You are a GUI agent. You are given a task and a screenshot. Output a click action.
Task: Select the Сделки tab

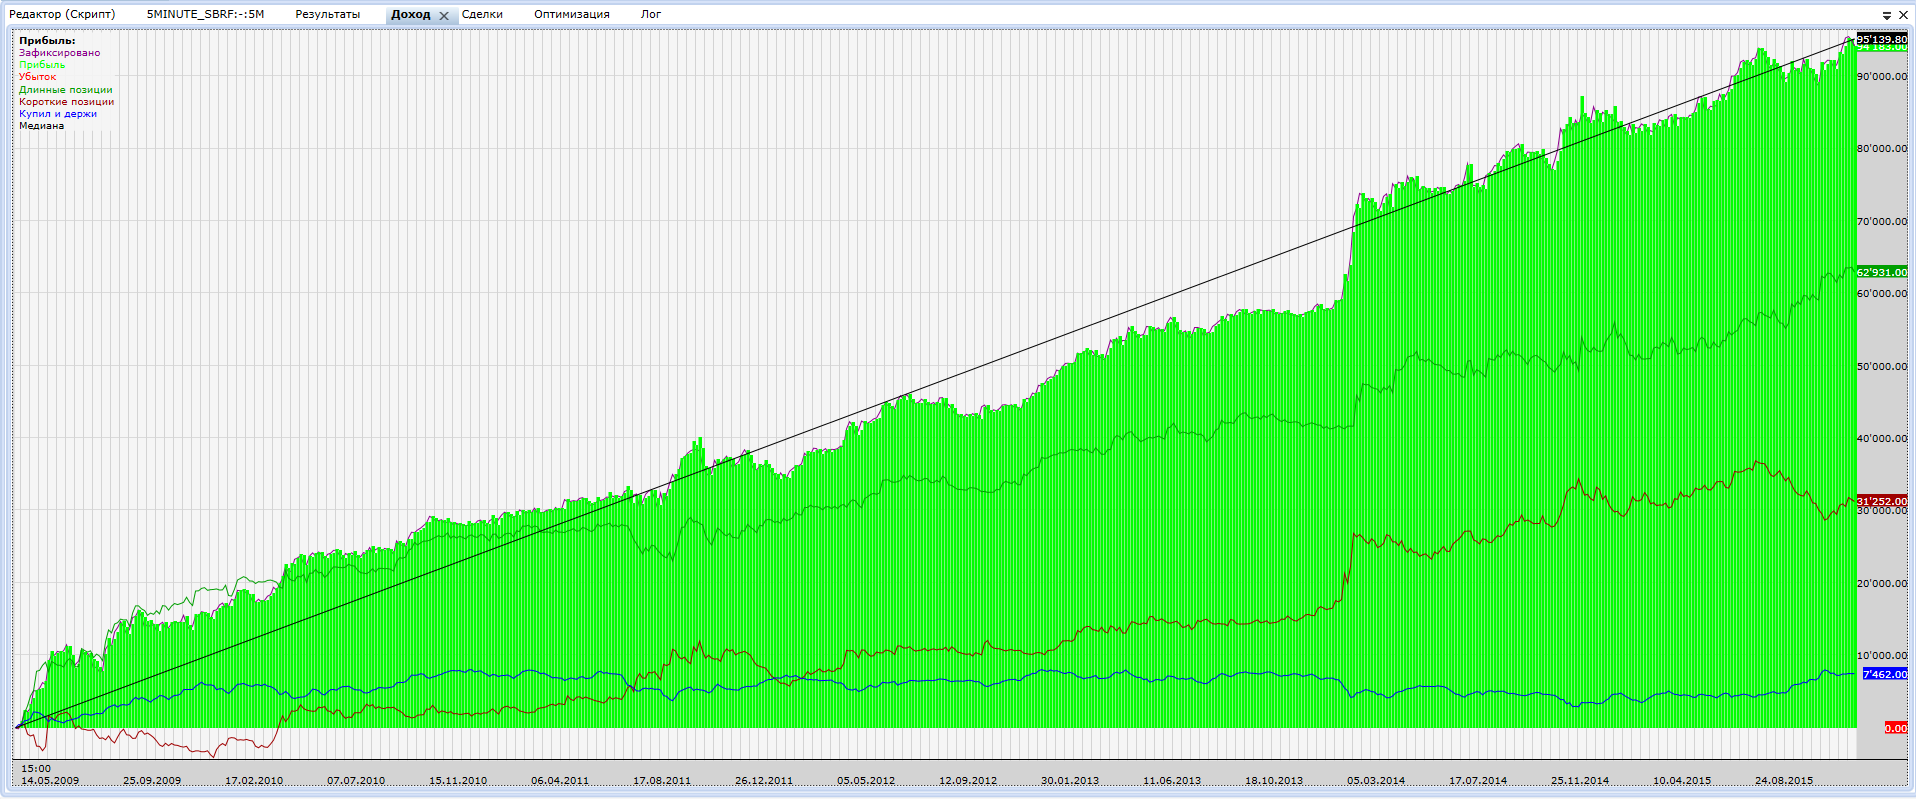482,14
